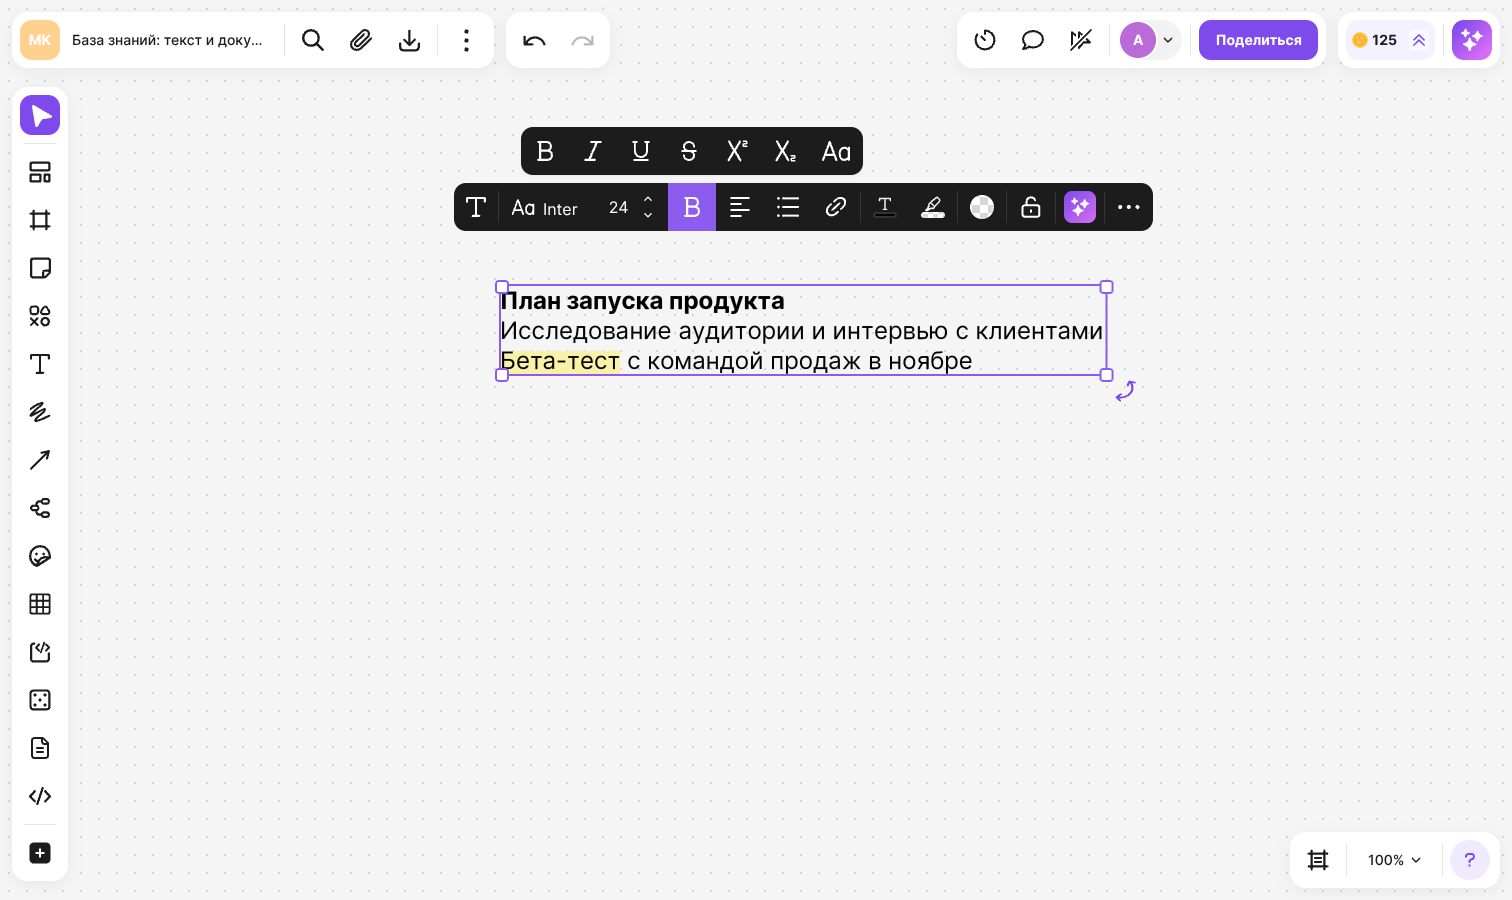Select the arrow connector tool
This screenshot has height=900, width=1512.
(40, 460)
